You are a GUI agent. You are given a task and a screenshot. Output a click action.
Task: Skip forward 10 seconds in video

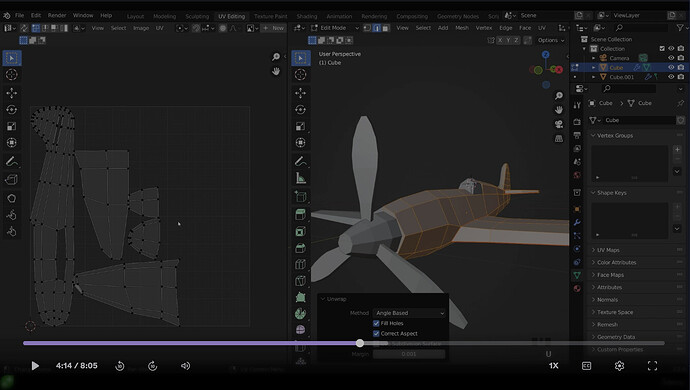pyautogui.click(x=153, y=366)
